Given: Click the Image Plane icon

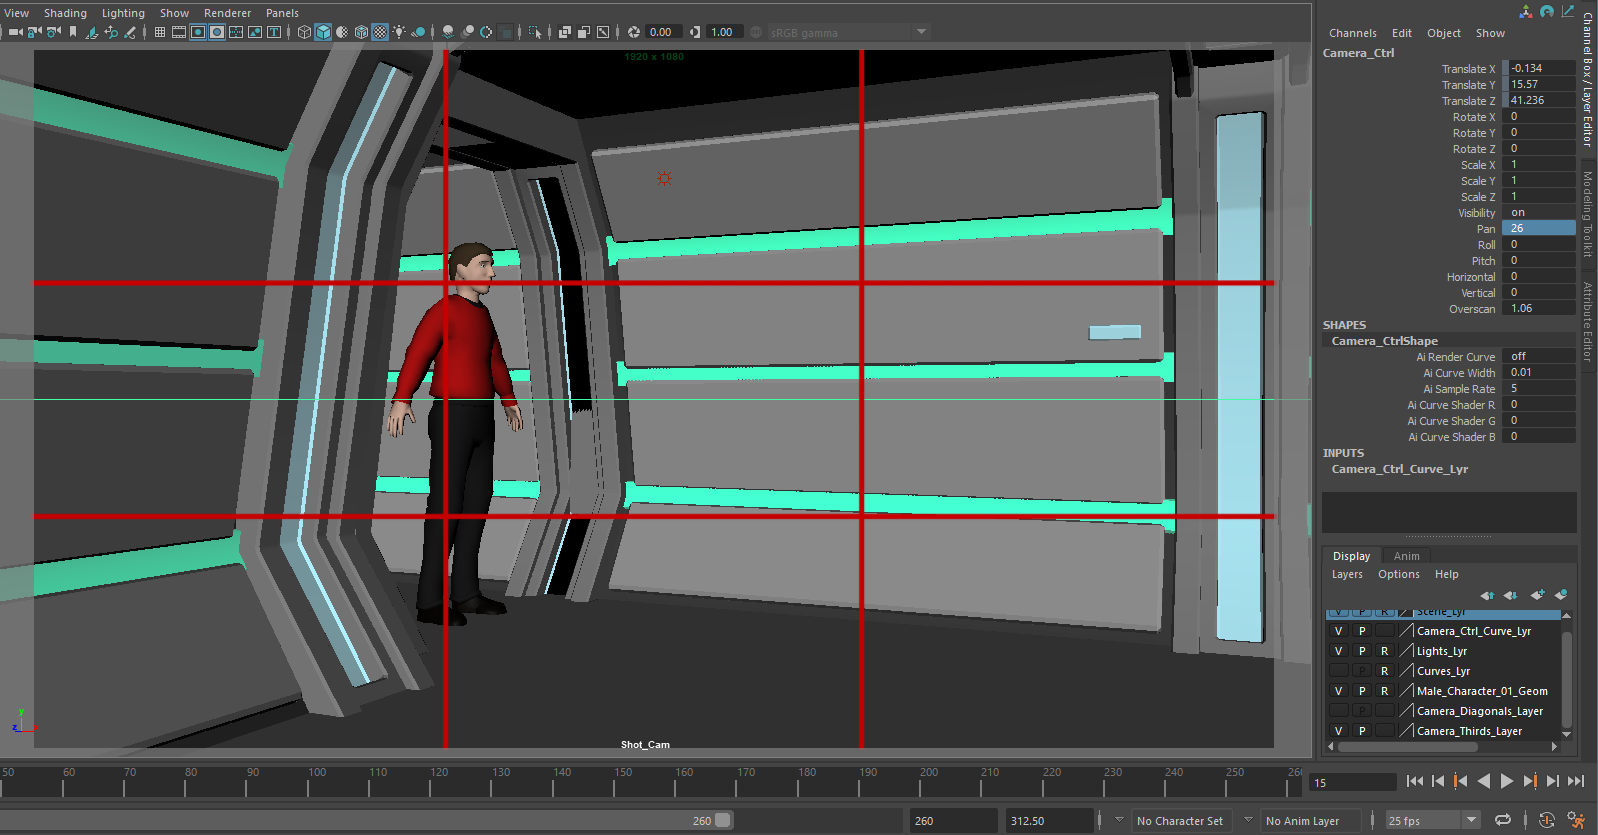Looking at the screenshot, I should [x=91, y=32].
